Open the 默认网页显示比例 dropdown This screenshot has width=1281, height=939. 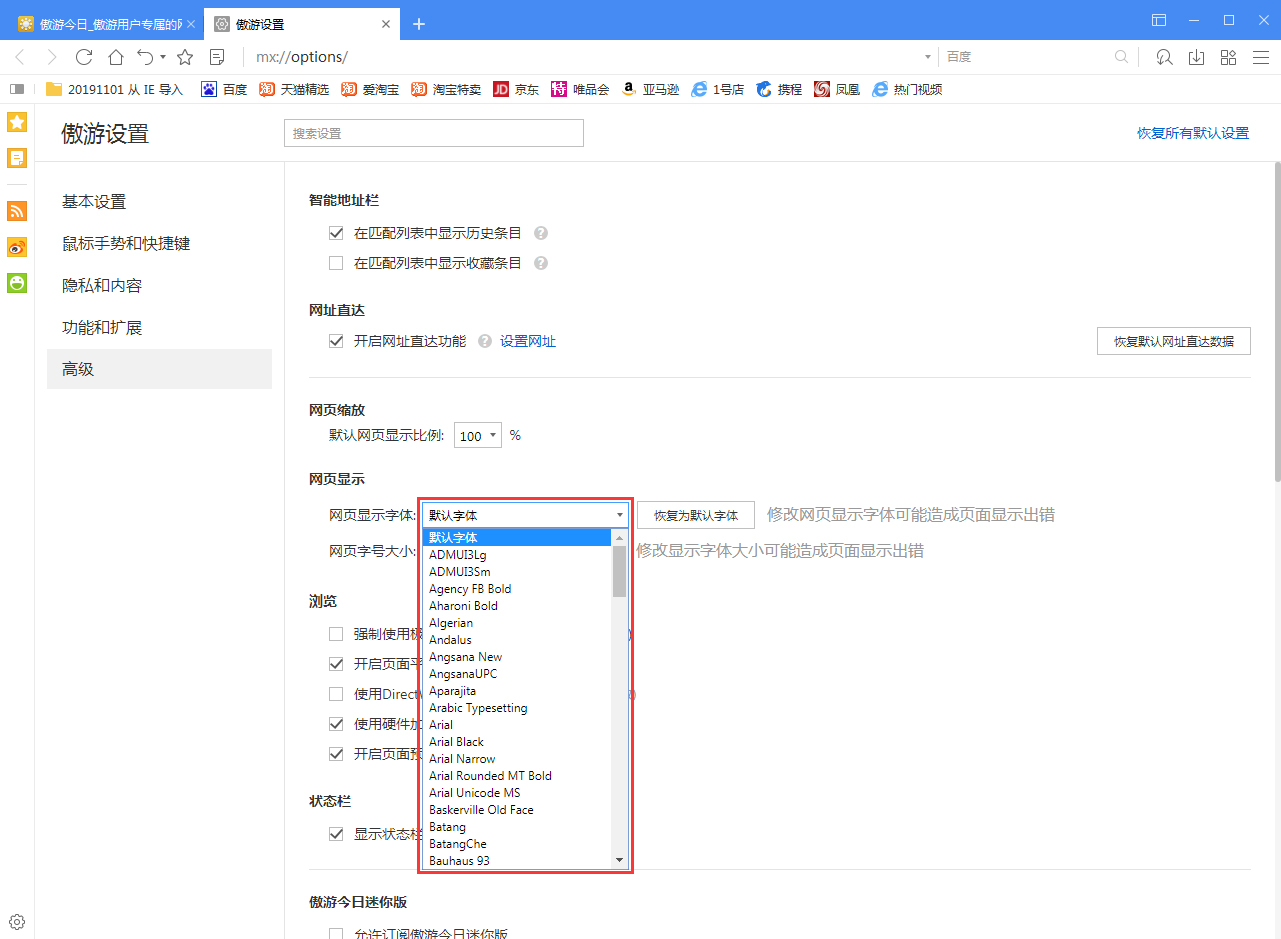click(x=477, y=435)
